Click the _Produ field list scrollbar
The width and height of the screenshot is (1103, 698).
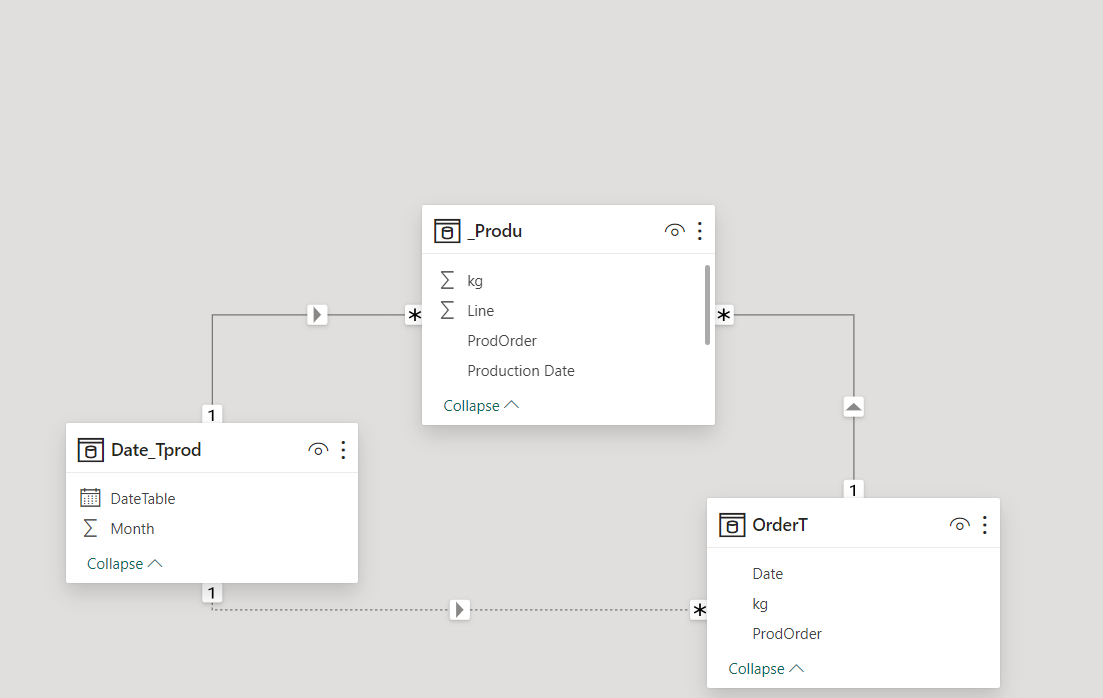click(707, 305)
